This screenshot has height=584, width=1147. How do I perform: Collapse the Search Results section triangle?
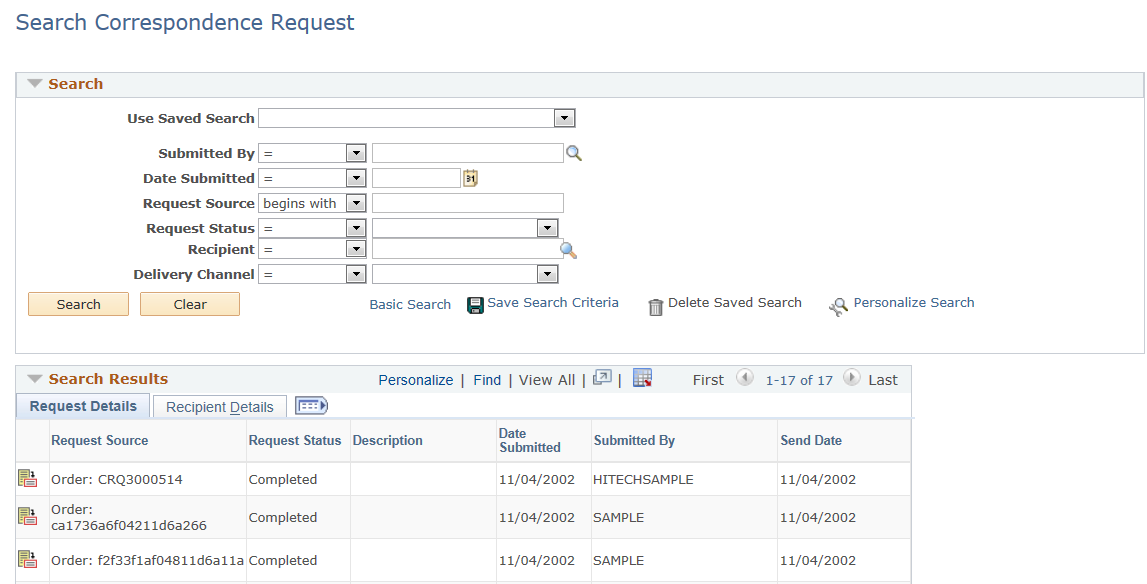pyautogui.click(x=34, y=379)
